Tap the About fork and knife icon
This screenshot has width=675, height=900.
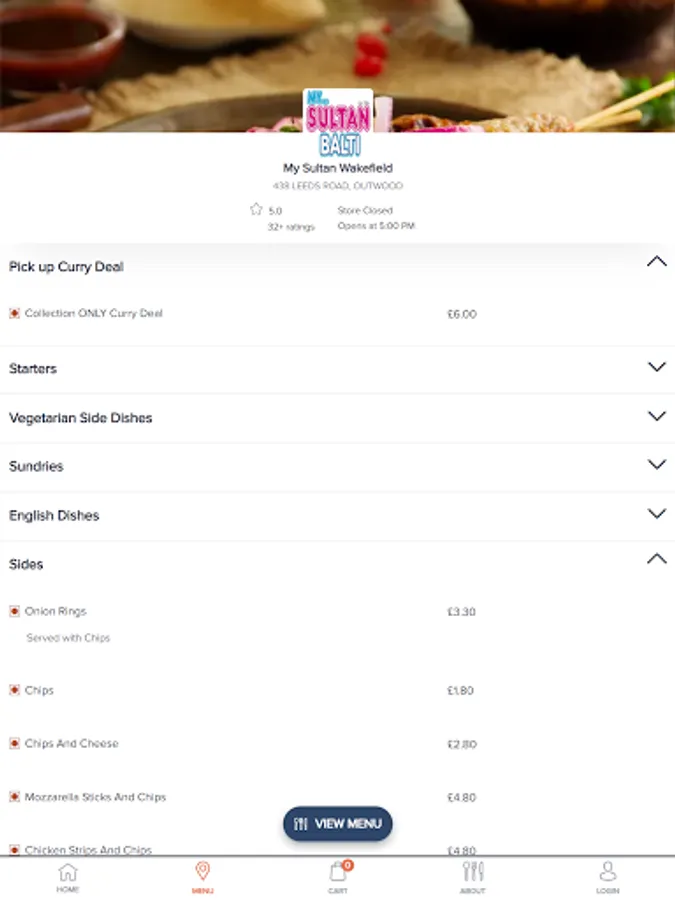coord(473,872)
